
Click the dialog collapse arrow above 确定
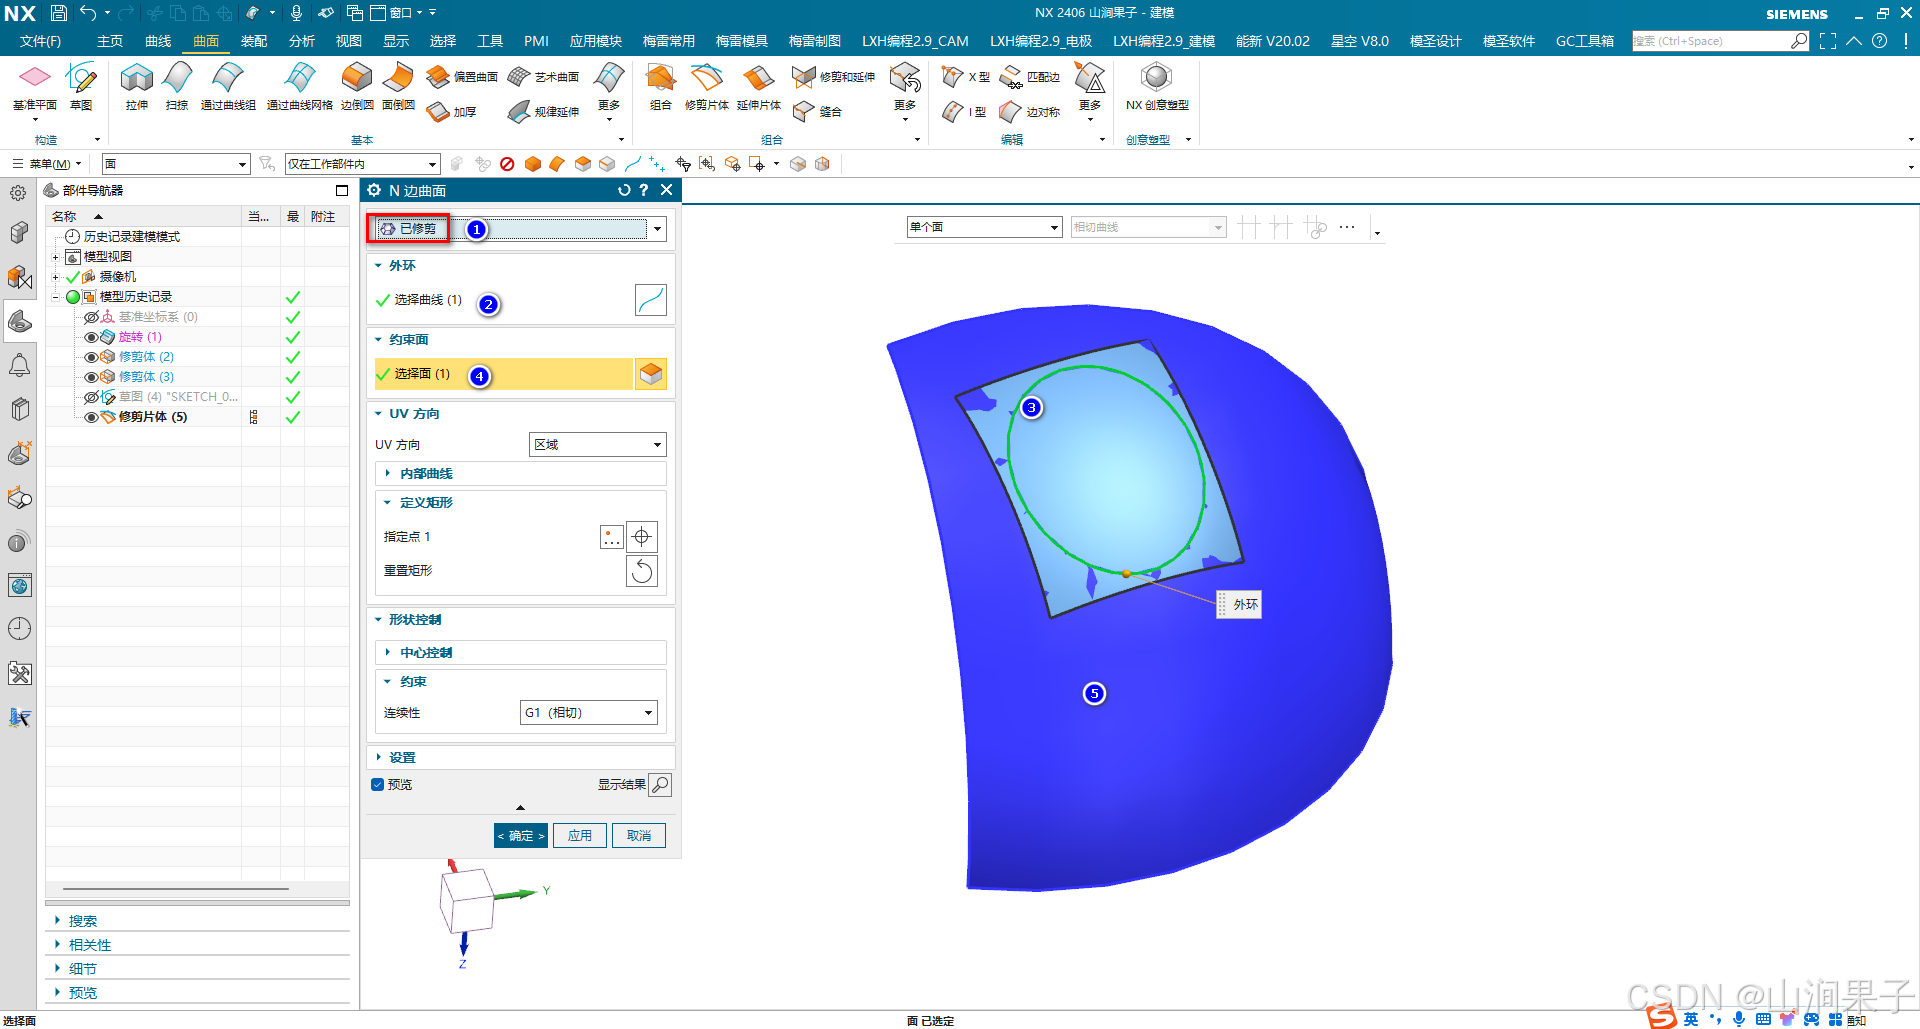[x=520, y=807]
